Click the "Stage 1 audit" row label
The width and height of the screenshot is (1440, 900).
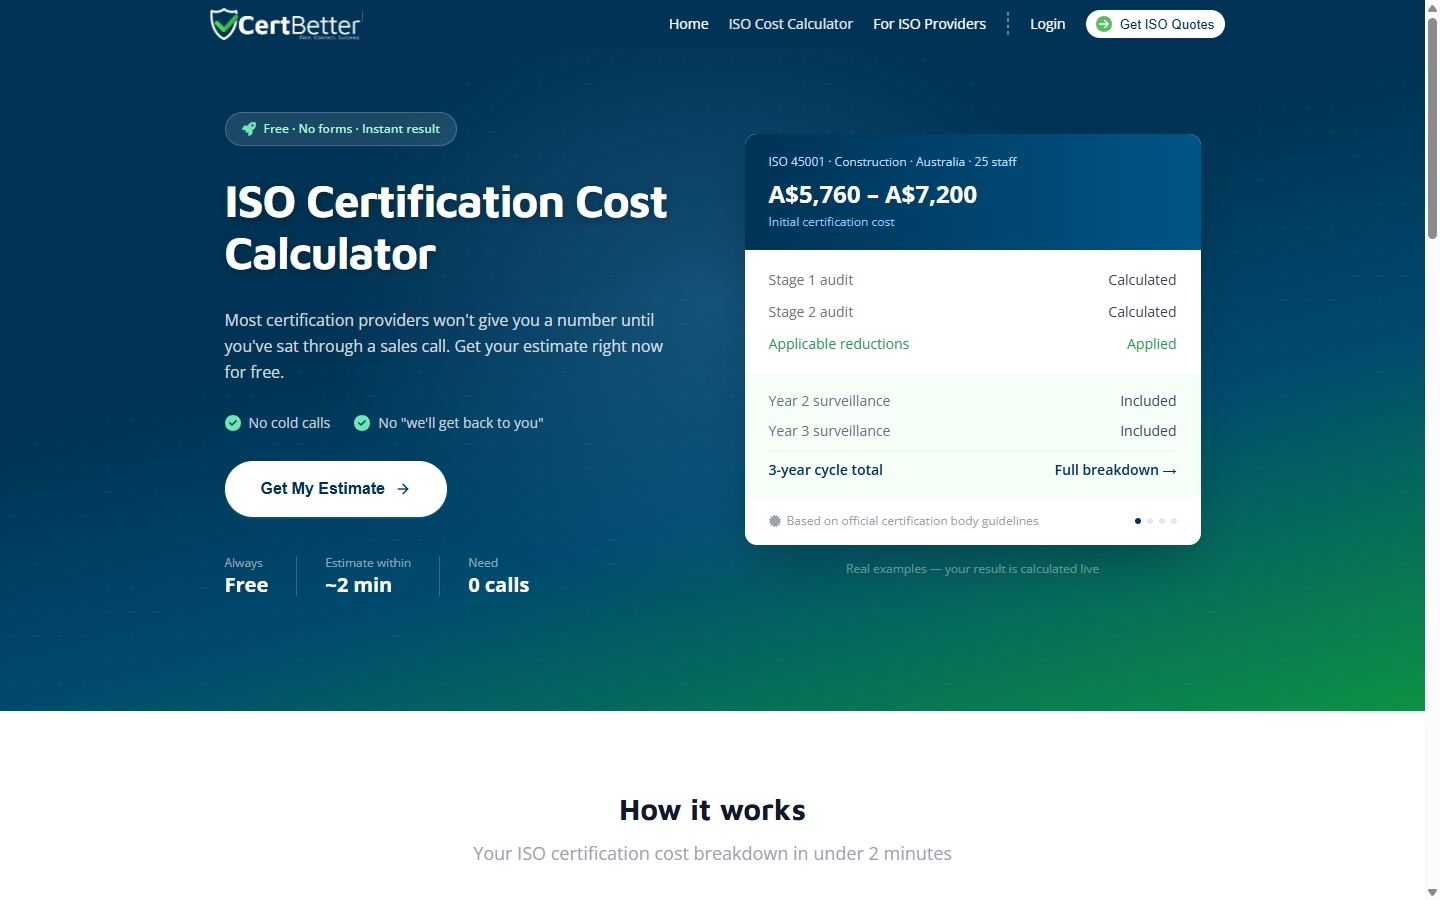point(811,280)
